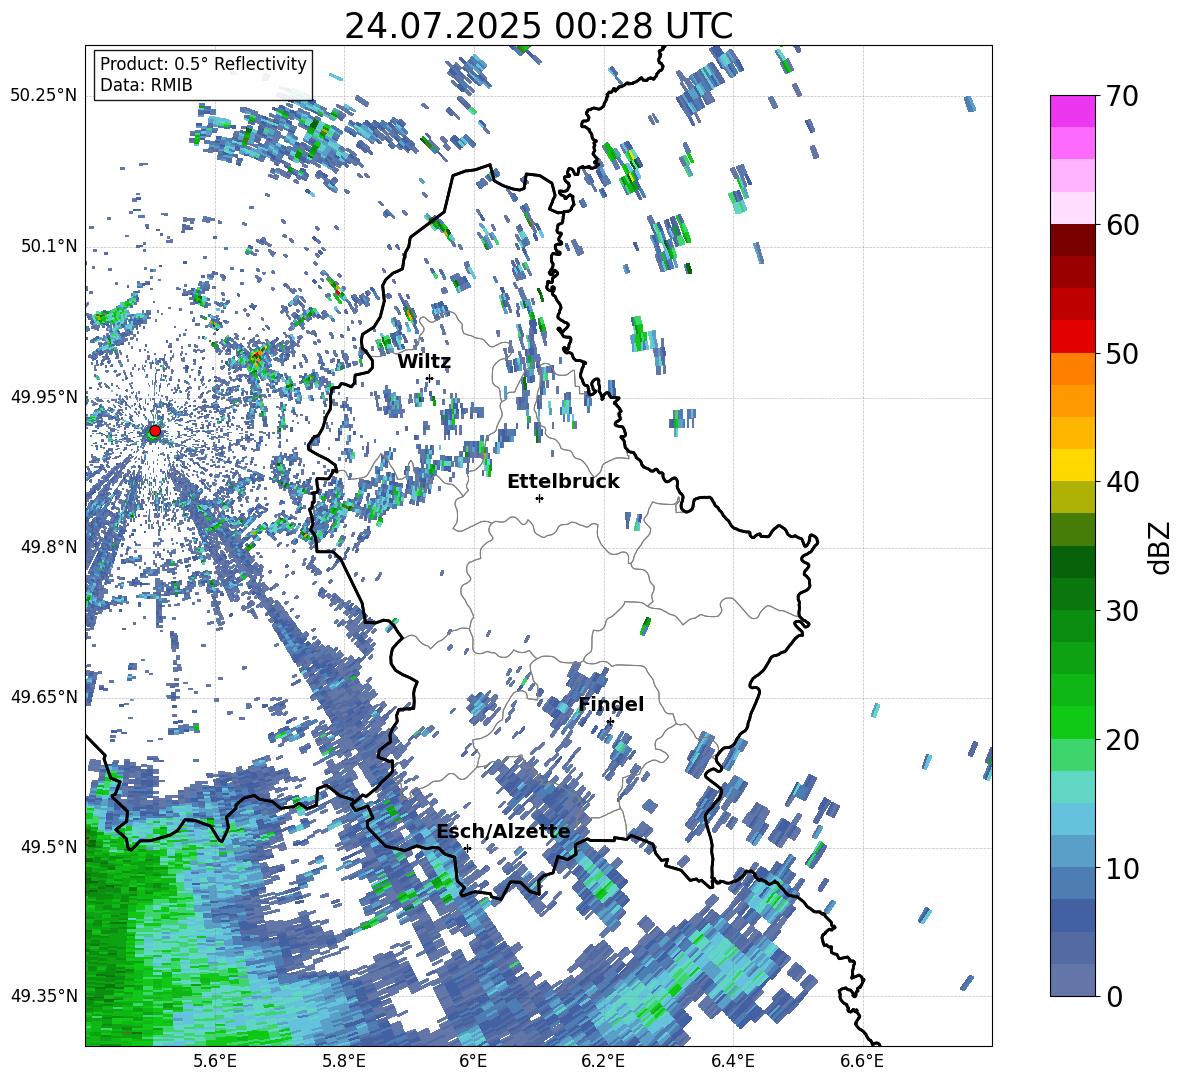The image size is (1184, 1081).
Task: Click the 5.8°E longitude label
Action: [x=344, y=1061]
